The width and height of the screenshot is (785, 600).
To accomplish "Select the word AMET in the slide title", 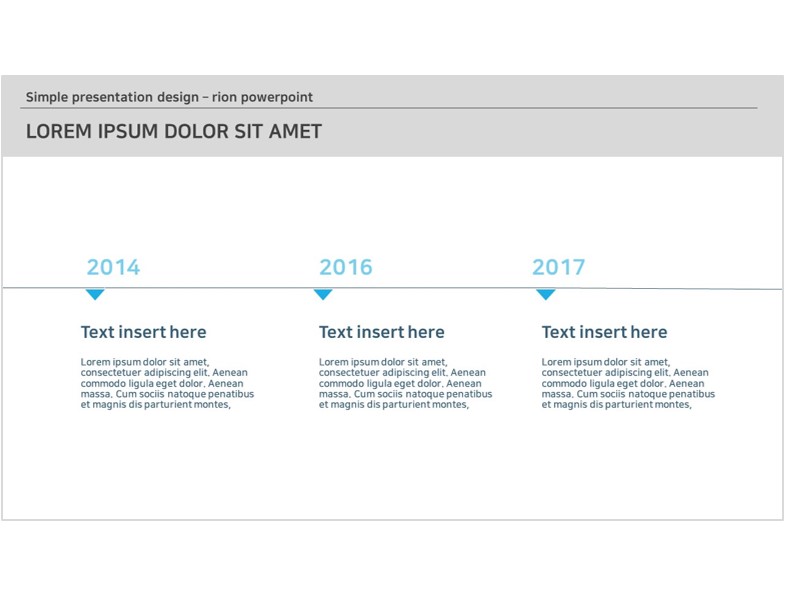I will (x=295, y=131).
